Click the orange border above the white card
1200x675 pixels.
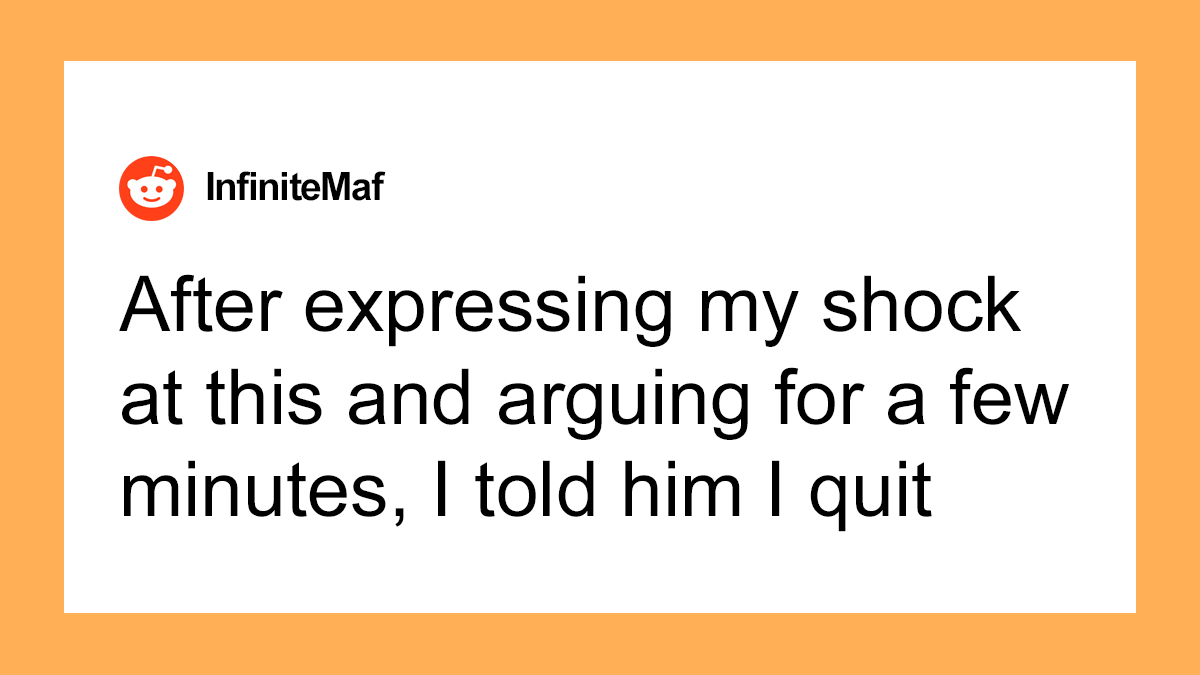(600, 30)
